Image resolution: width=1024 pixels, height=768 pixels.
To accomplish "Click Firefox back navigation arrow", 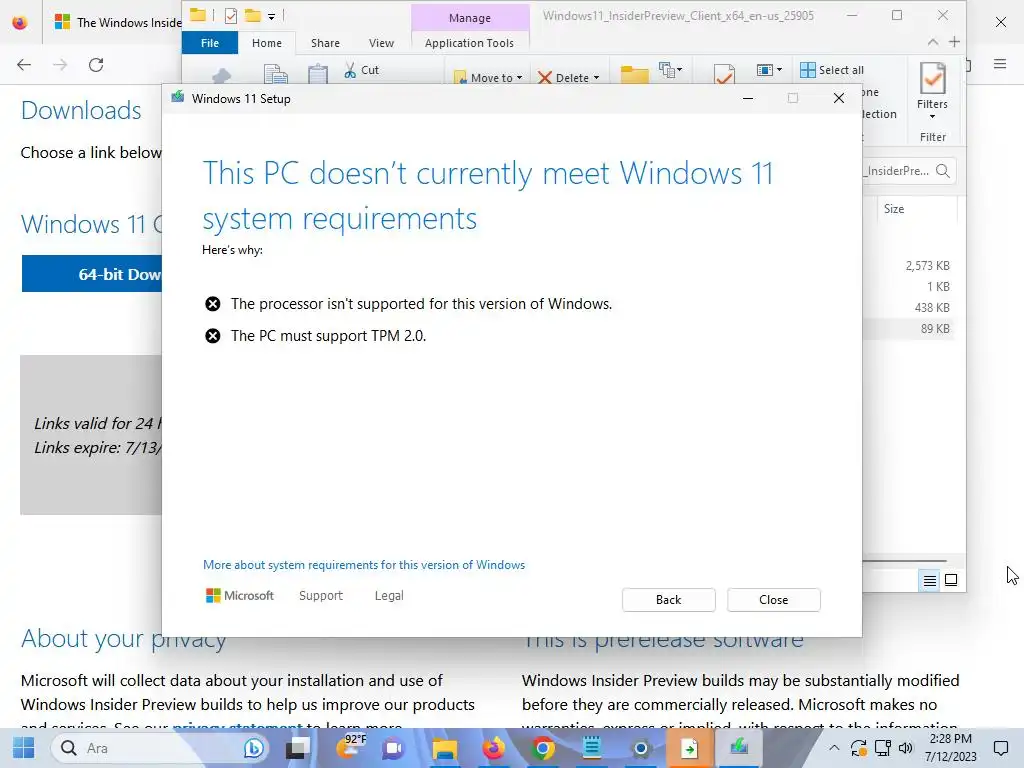I will pyautogui.click(x=24, y=65).
